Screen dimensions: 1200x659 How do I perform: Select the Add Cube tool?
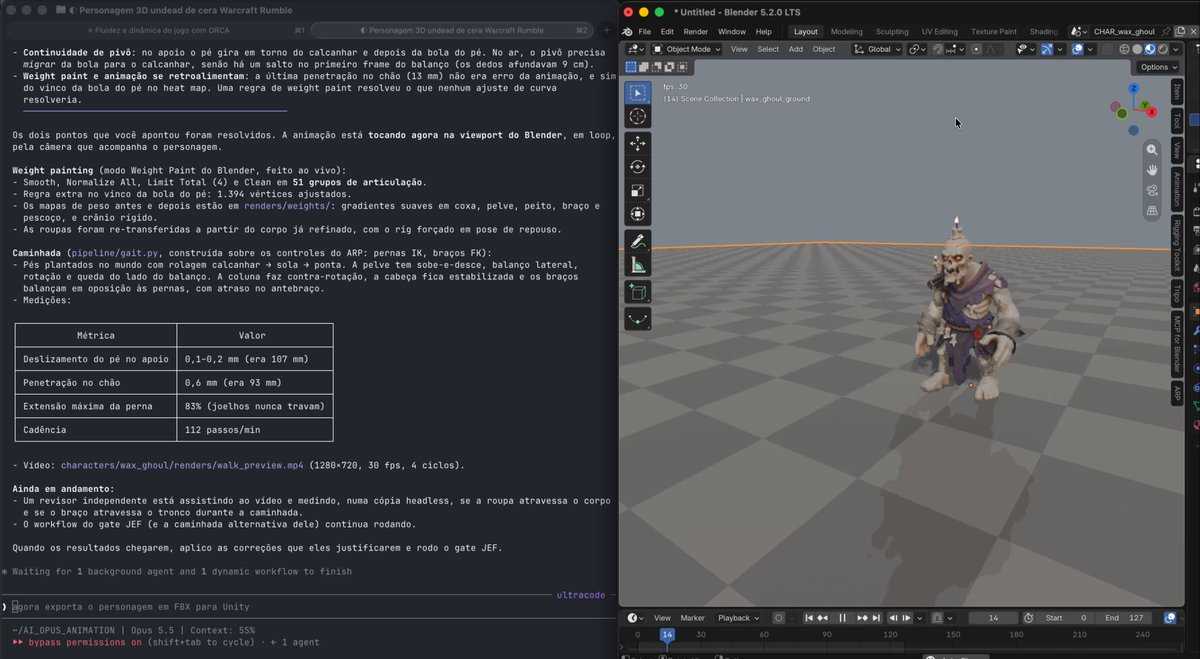pyautogui.click(x=638, y=292)
